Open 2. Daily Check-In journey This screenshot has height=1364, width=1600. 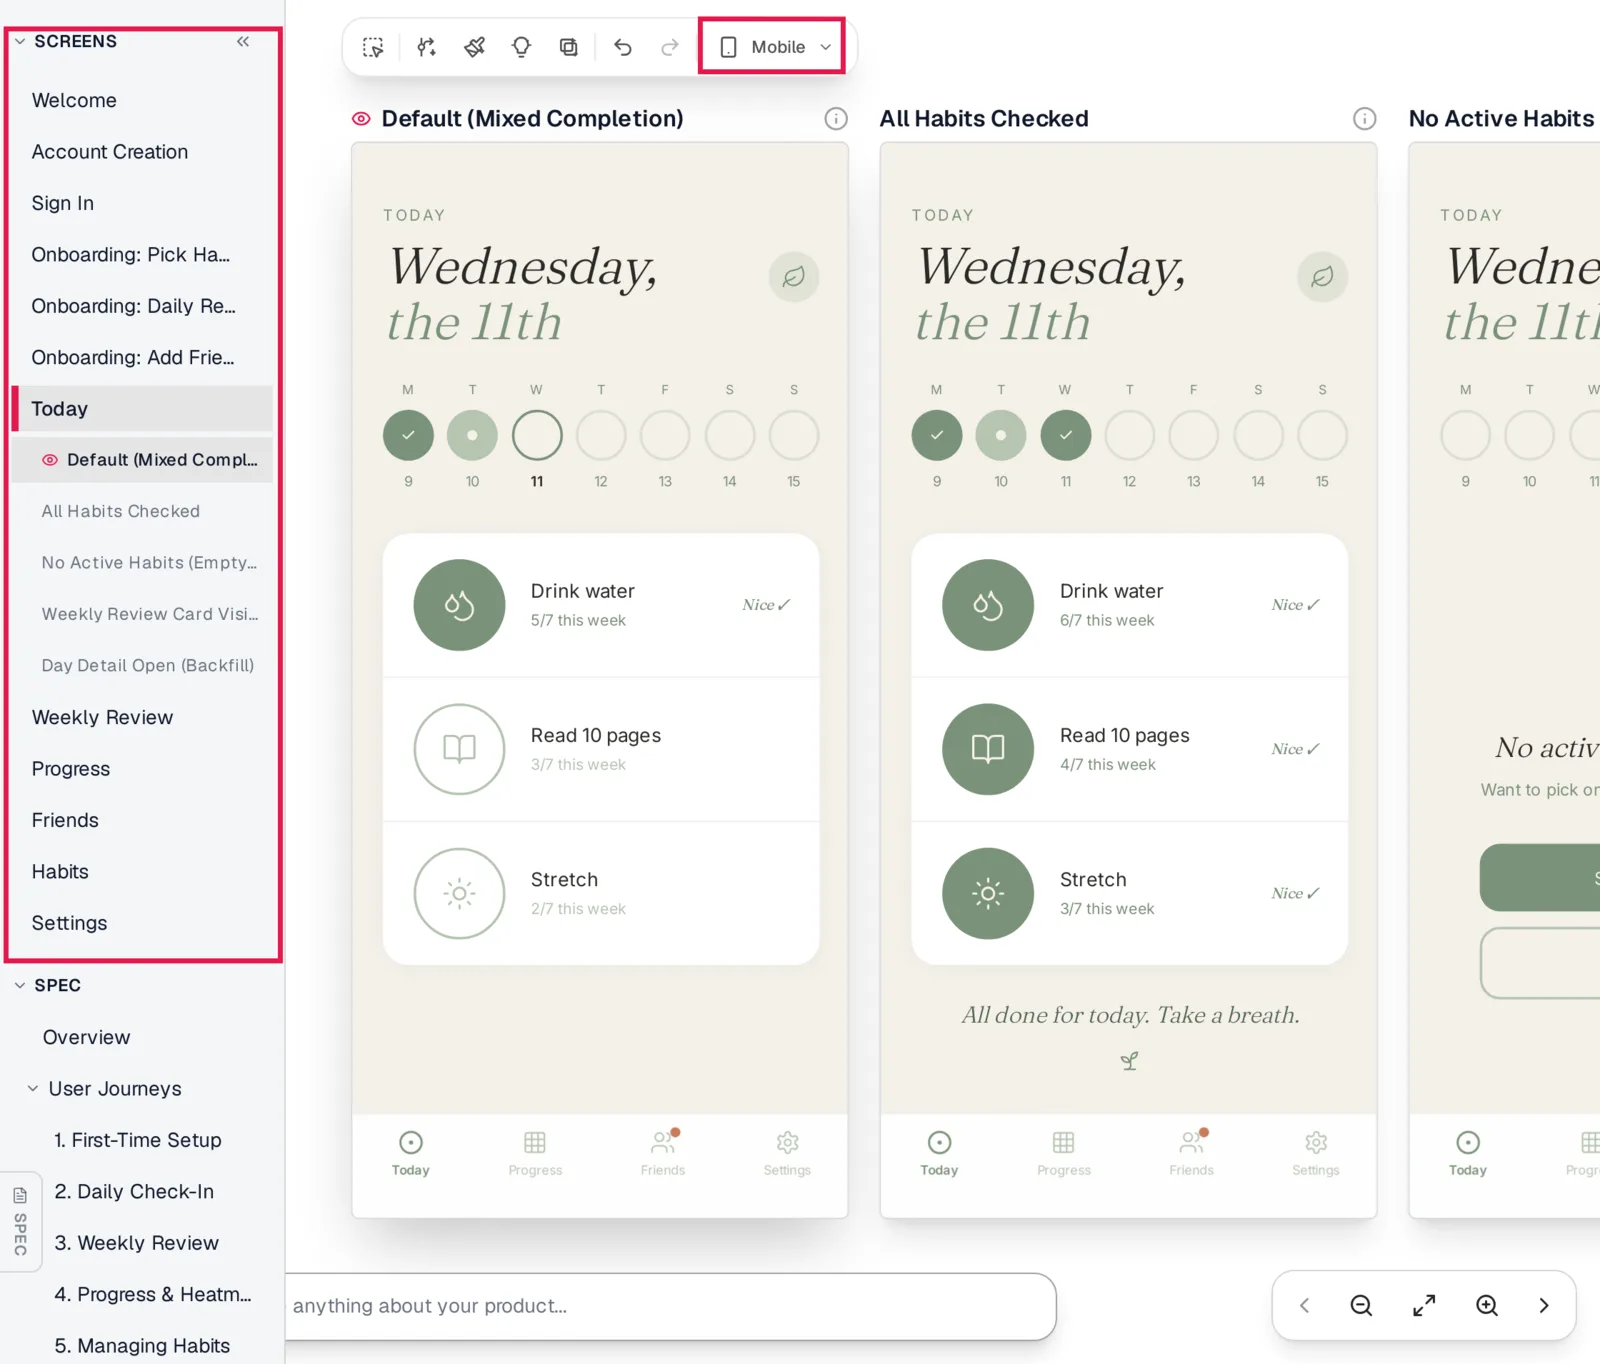coord(134,1191)
